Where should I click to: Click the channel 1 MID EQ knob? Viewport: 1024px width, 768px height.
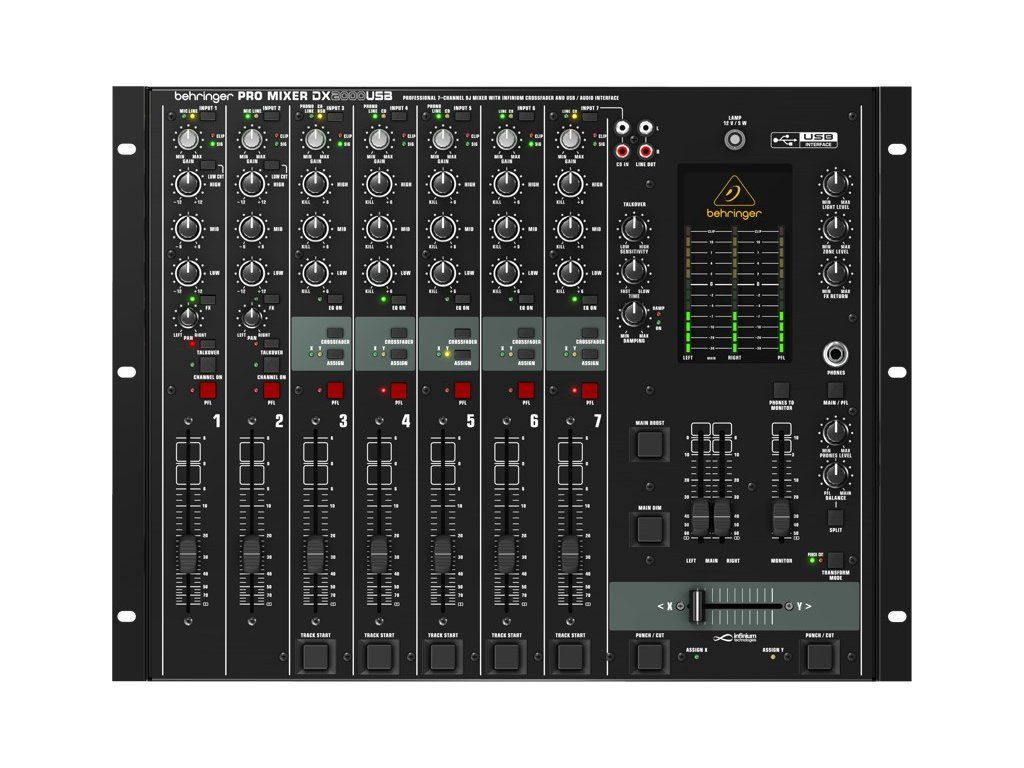tap(188, 229)
